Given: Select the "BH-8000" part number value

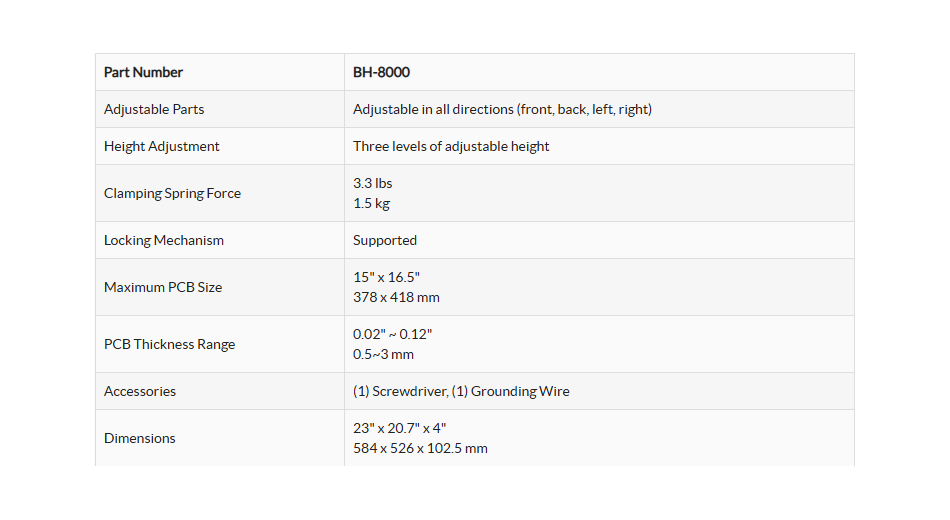Looking at the screenshot, I should pos(381,72).
